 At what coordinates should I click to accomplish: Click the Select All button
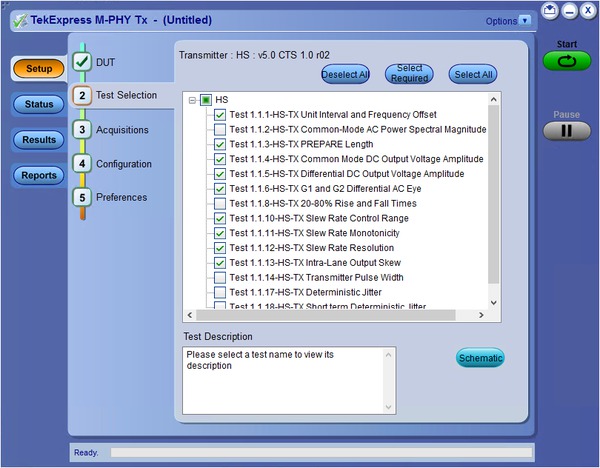point(473,74)
